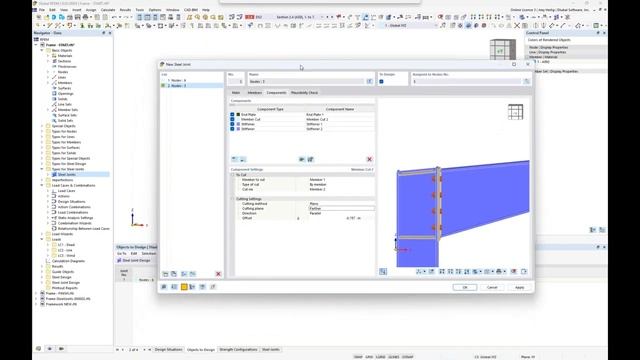Toggle GLINES in the status bar
This screenshot has height=360, width=640.
pos(394,357)
